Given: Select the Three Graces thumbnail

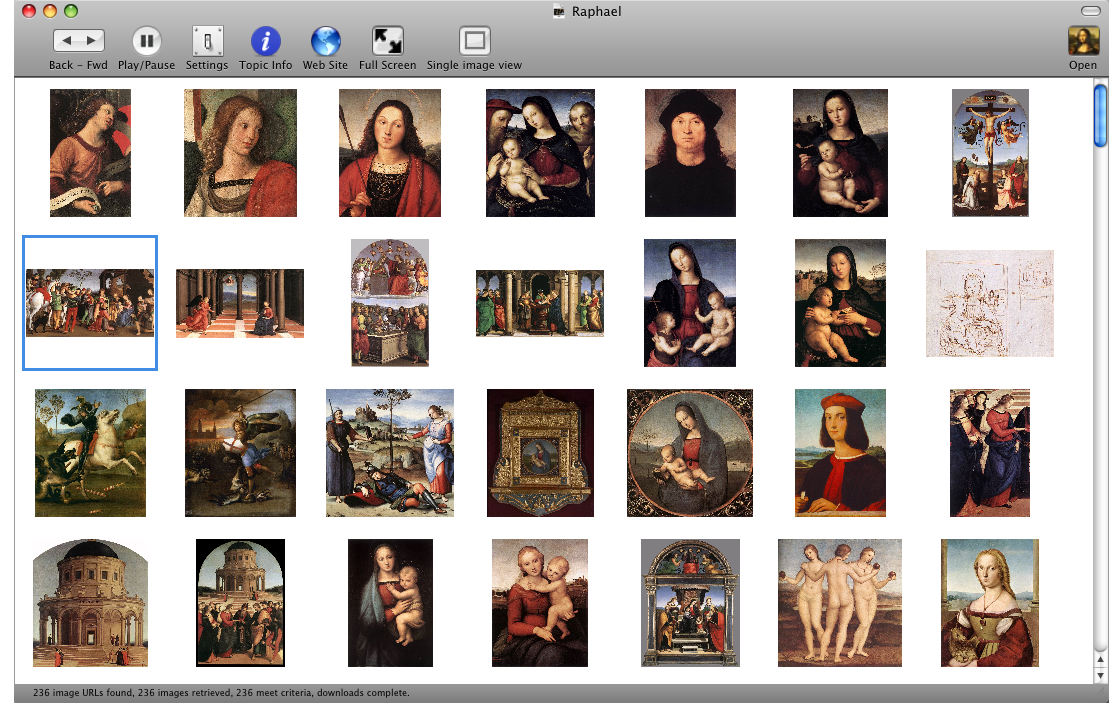Looking at the screenshot, I should [x=840, y=603].
